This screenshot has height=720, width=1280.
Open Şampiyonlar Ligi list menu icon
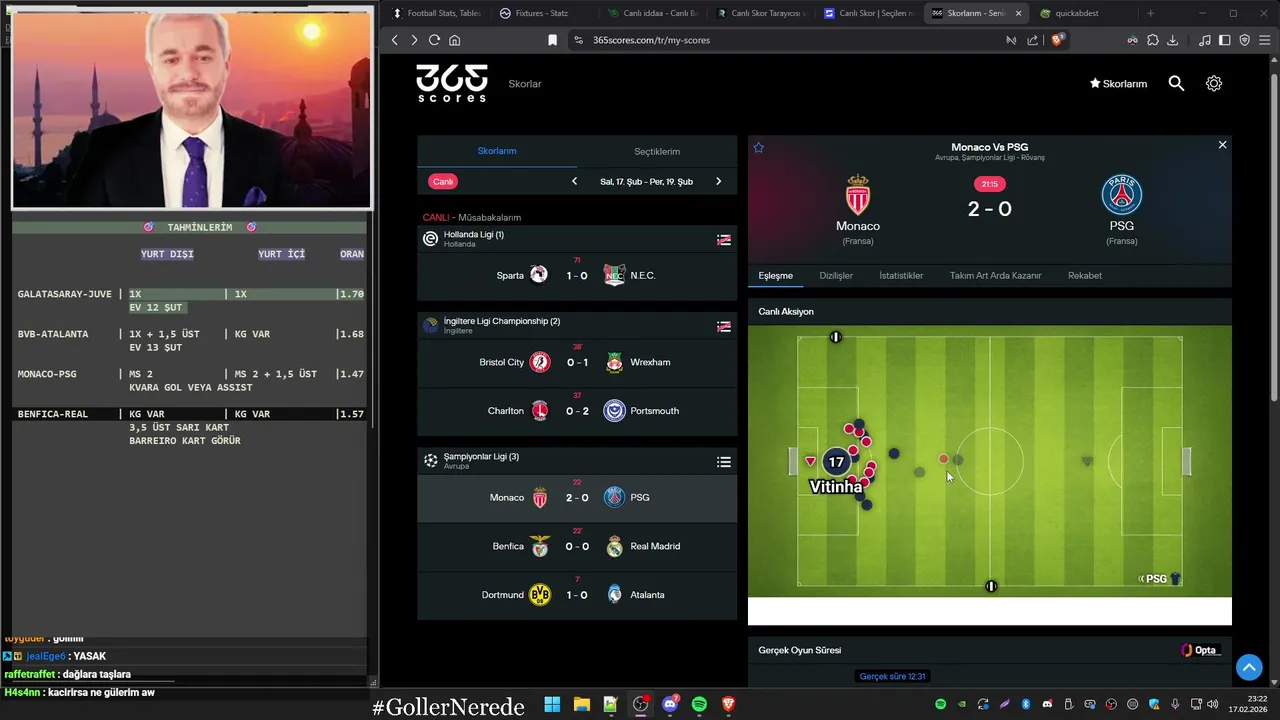click(x=724, y=462)
